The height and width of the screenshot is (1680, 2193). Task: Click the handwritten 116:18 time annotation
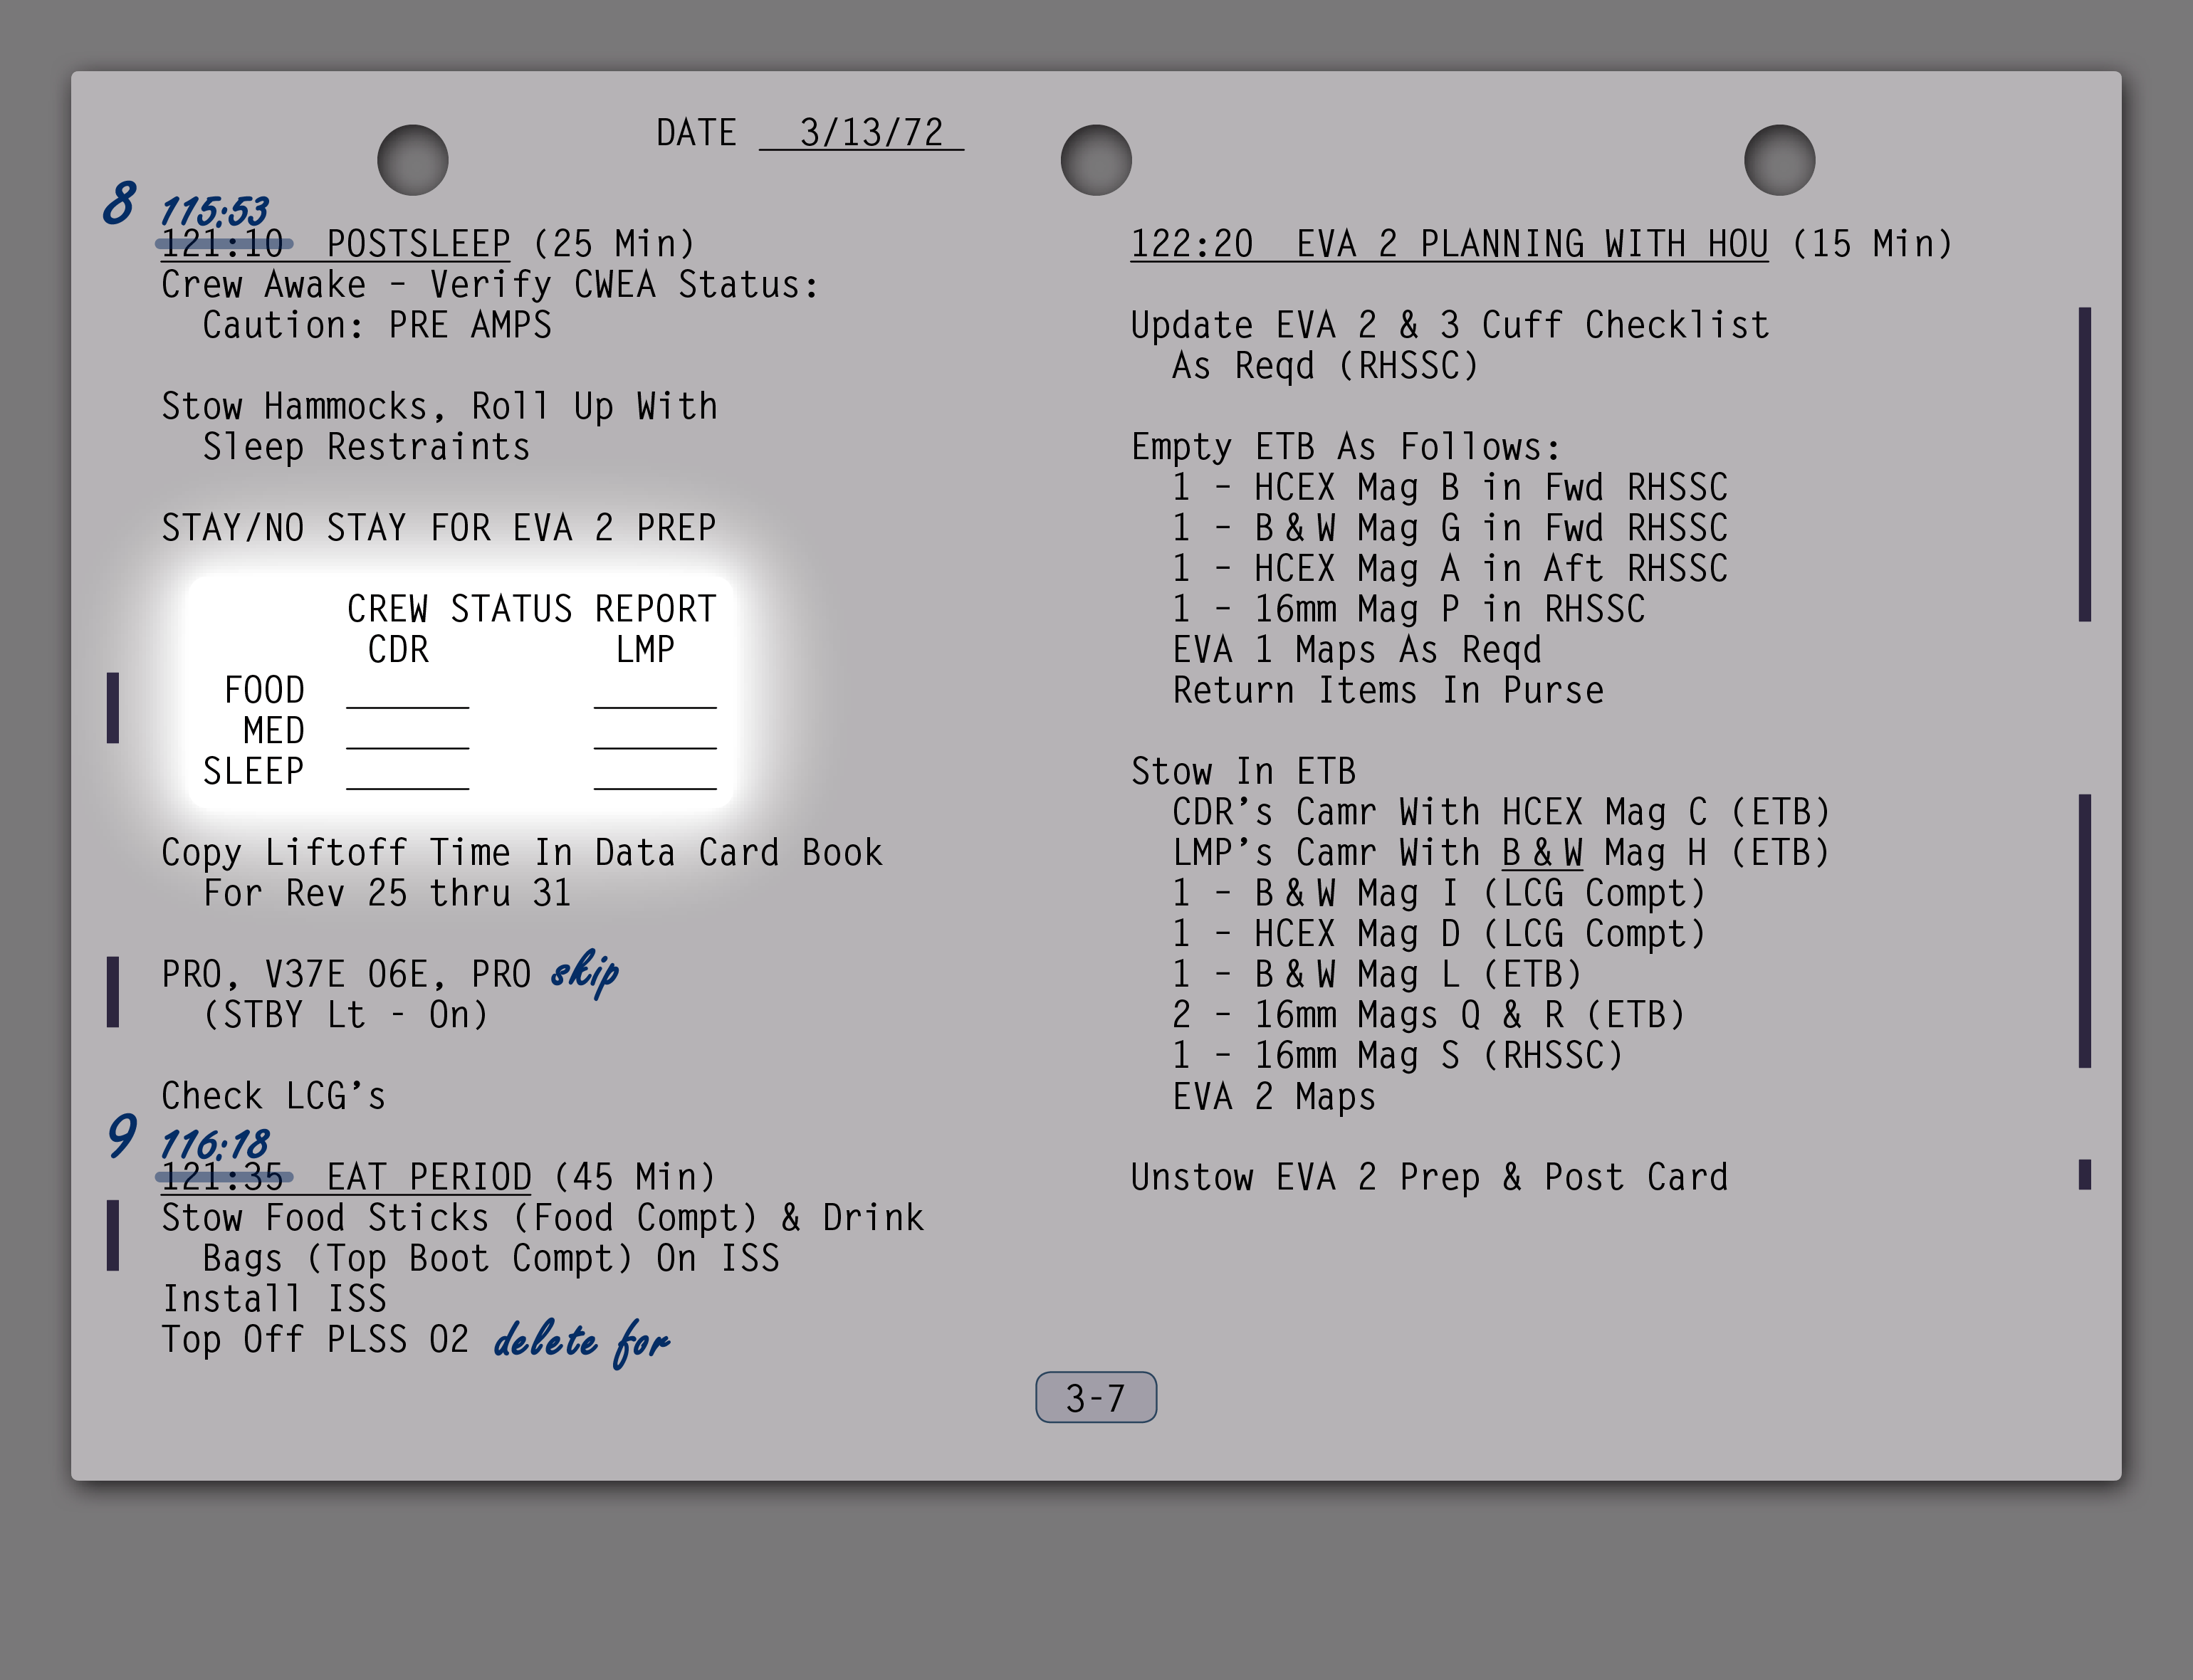pos(214,1144)
